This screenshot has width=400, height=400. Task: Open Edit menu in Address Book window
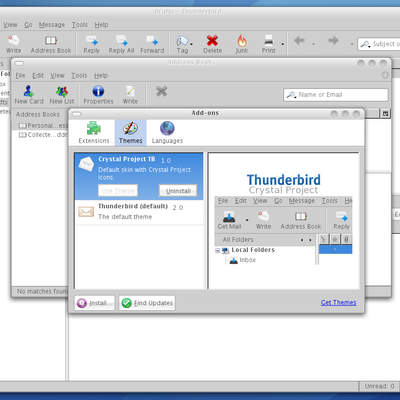(x=38, y=75)
